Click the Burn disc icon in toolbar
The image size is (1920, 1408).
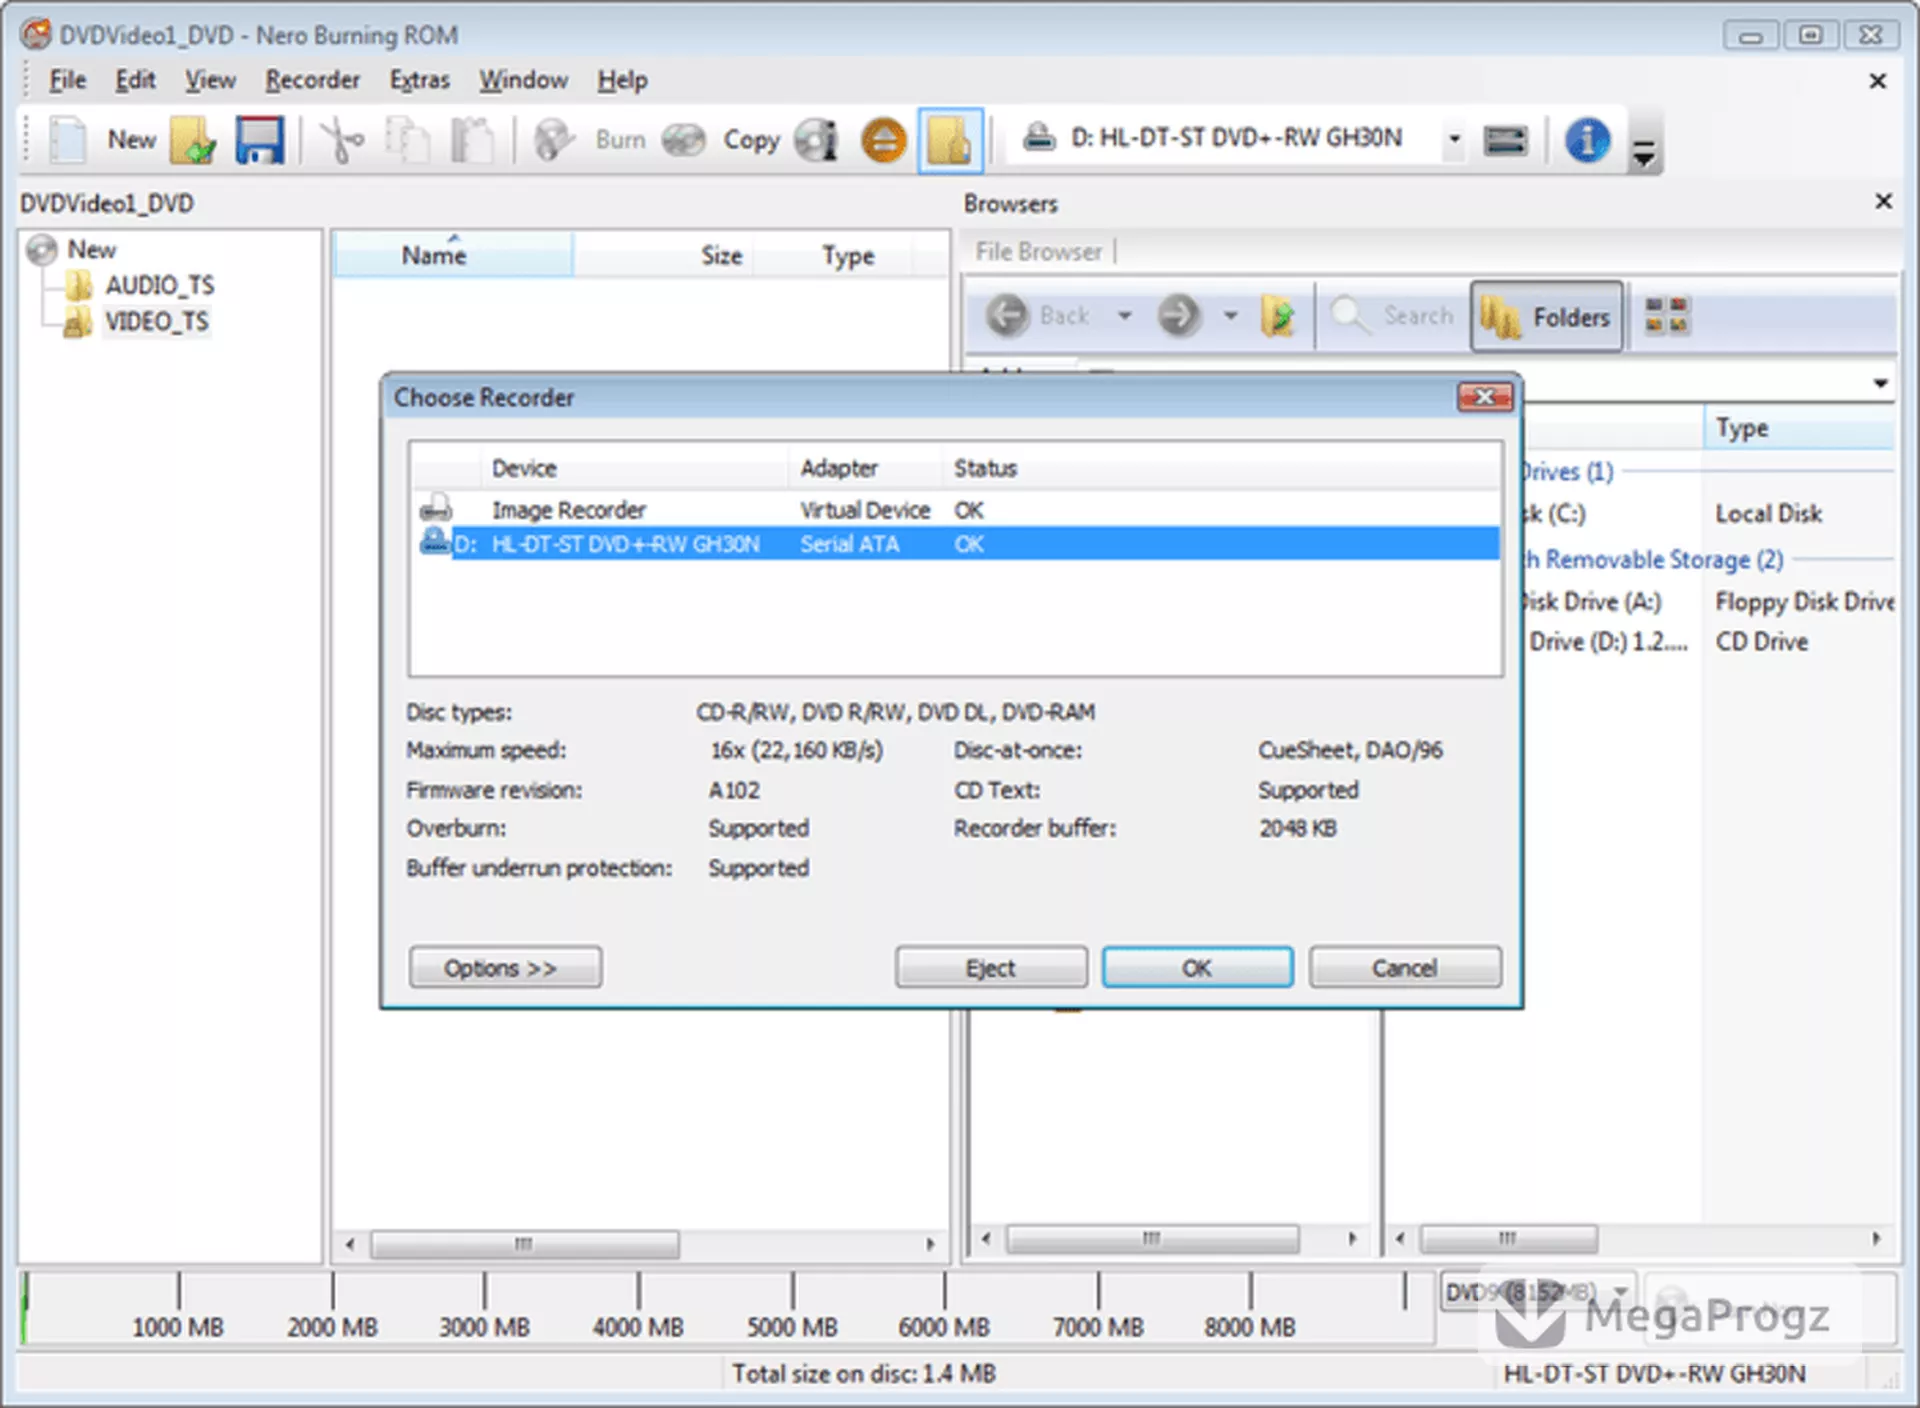pyautogui.click(x=554, y=139)
